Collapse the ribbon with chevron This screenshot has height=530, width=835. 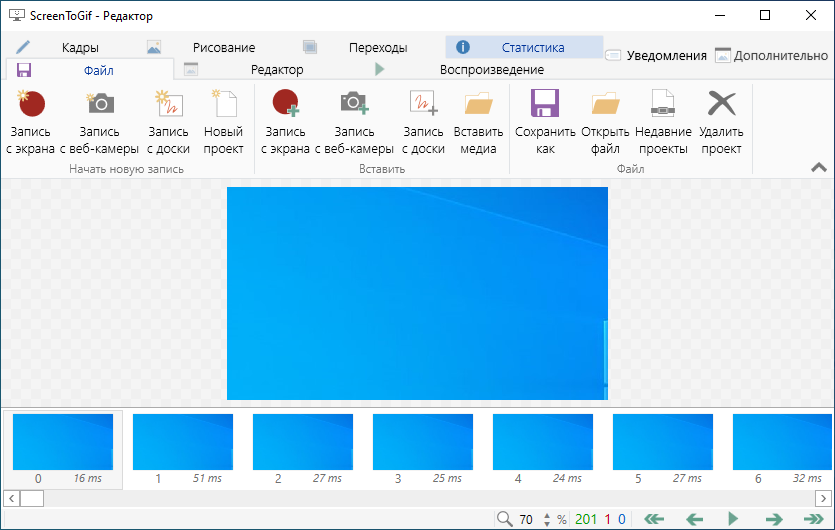pos(818,168)
